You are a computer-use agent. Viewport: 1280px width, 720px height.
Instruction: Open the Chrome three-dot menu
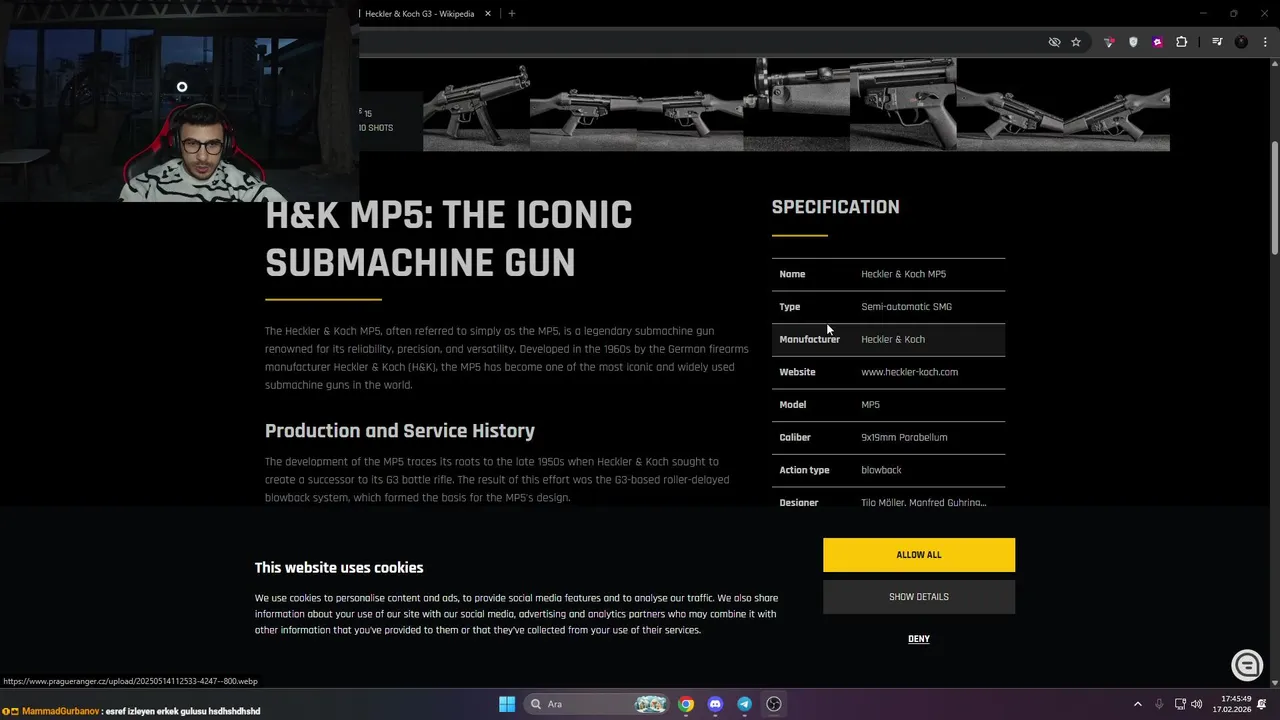coord(1265,42)
